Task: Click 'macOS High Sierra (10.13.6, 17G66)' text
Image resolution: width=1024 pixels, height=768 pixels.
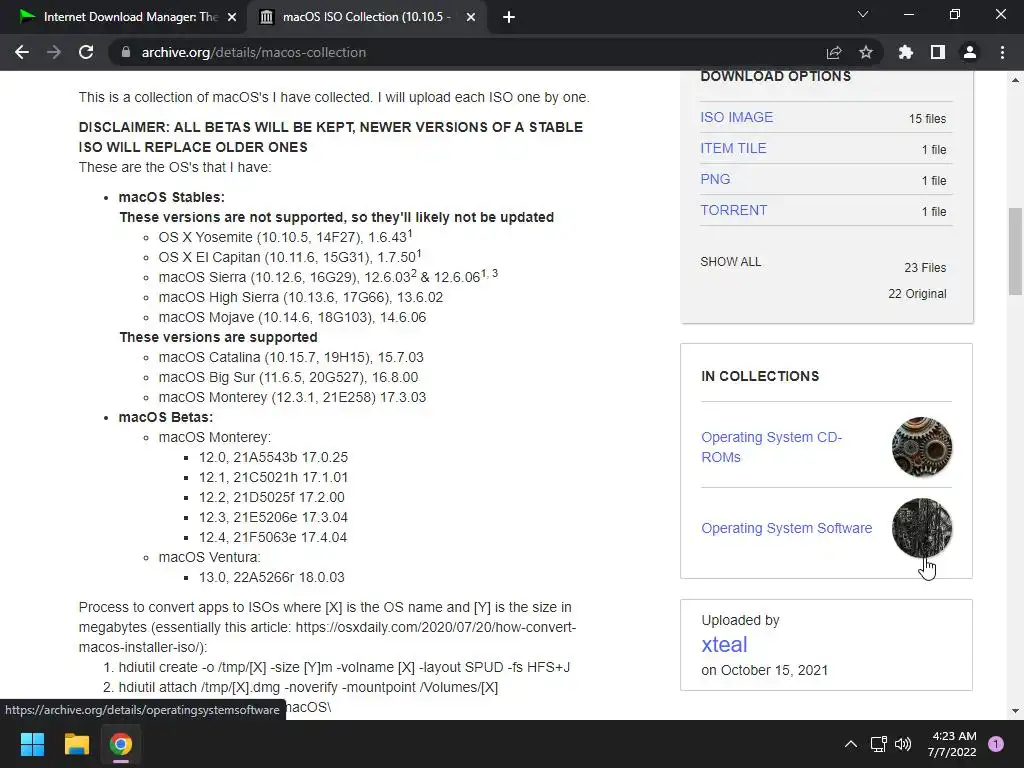Action: point(275,297)
